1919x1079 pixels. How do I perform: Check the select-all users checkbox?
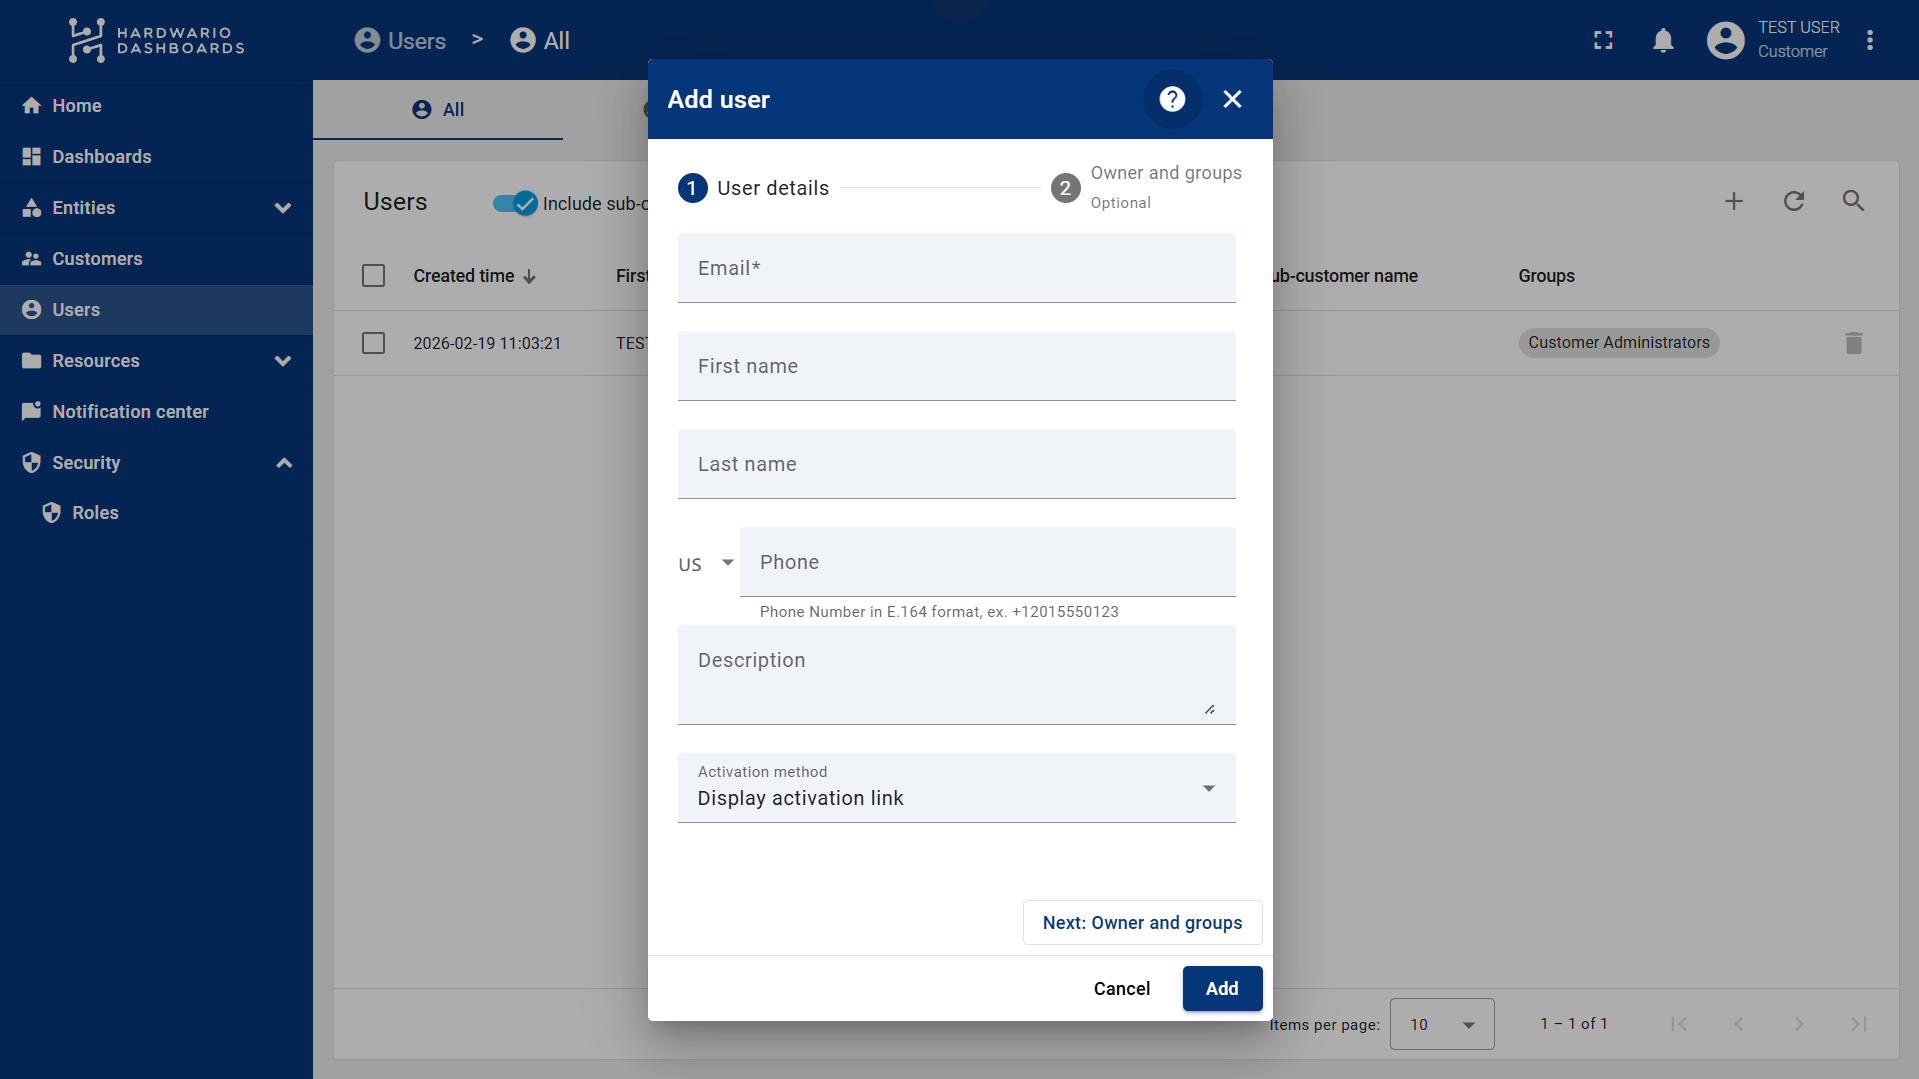[x=373, y=276]
